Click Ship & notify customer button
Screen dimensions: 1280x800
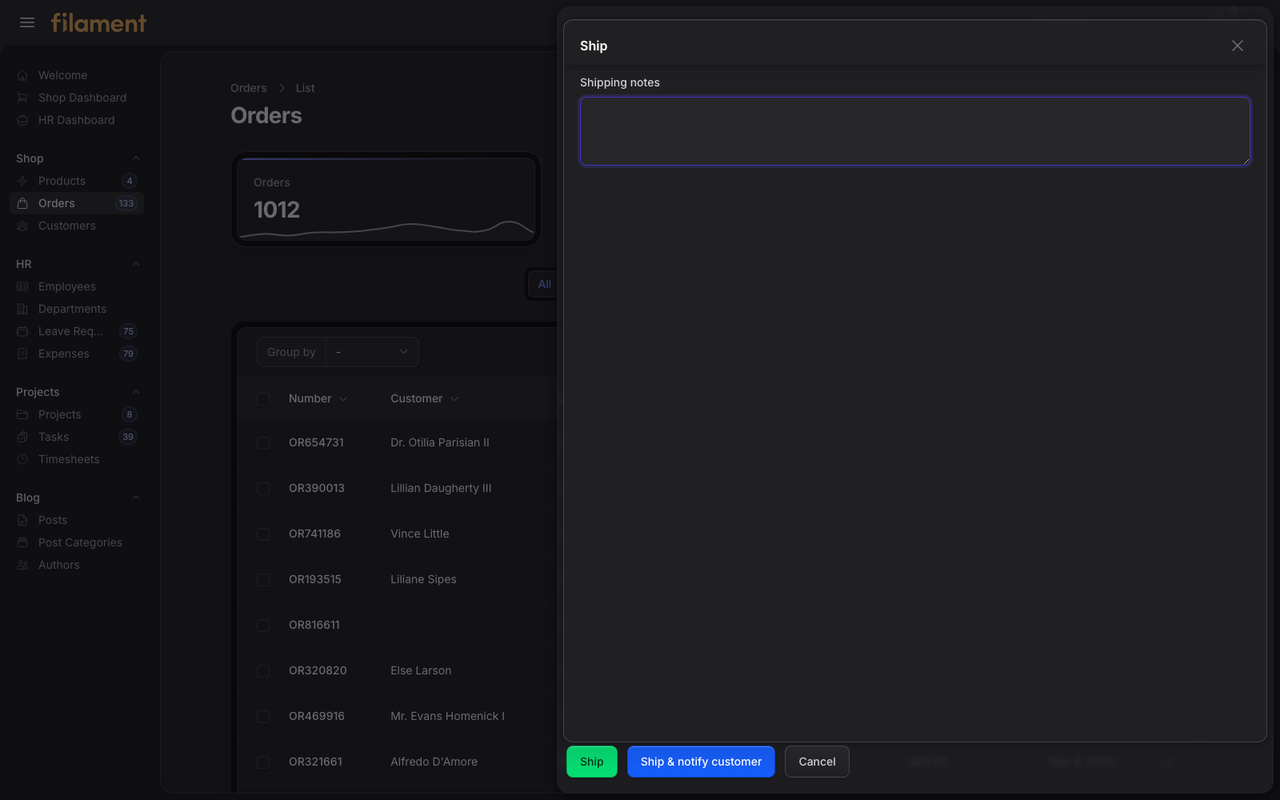click(x=701, y=762)
